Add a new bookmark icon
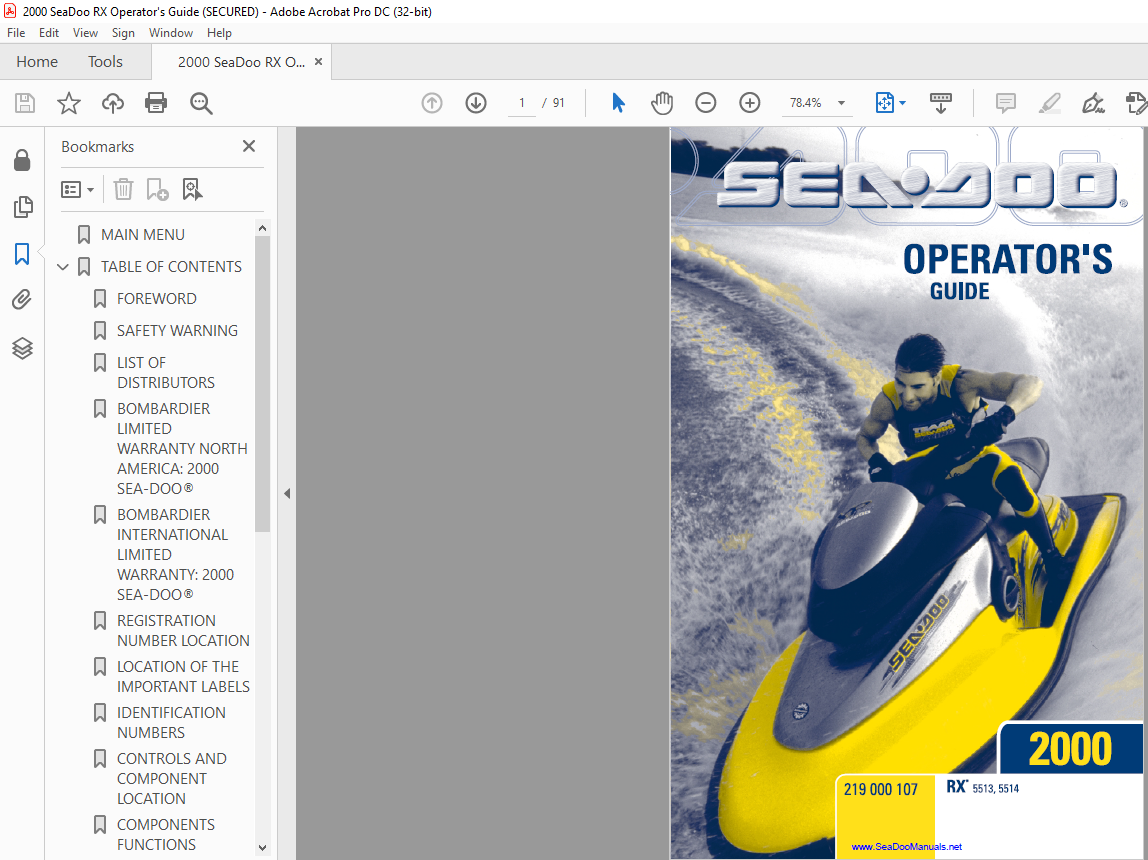1148x860 pixels. pos(157,190)
